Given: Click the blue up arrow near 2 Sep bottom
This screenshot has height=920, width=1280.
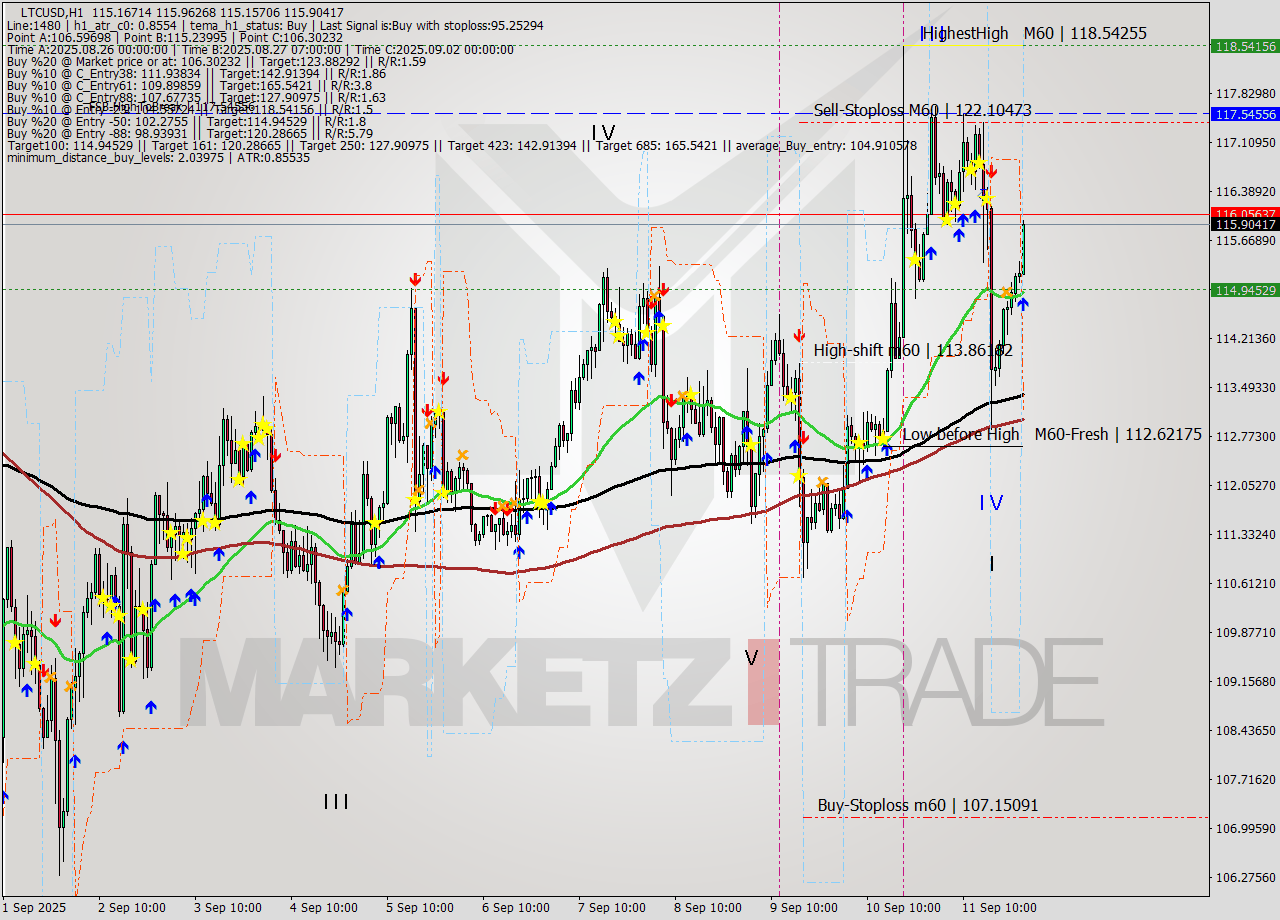Looking at the screenshot, I should click(x=125, y=746).
